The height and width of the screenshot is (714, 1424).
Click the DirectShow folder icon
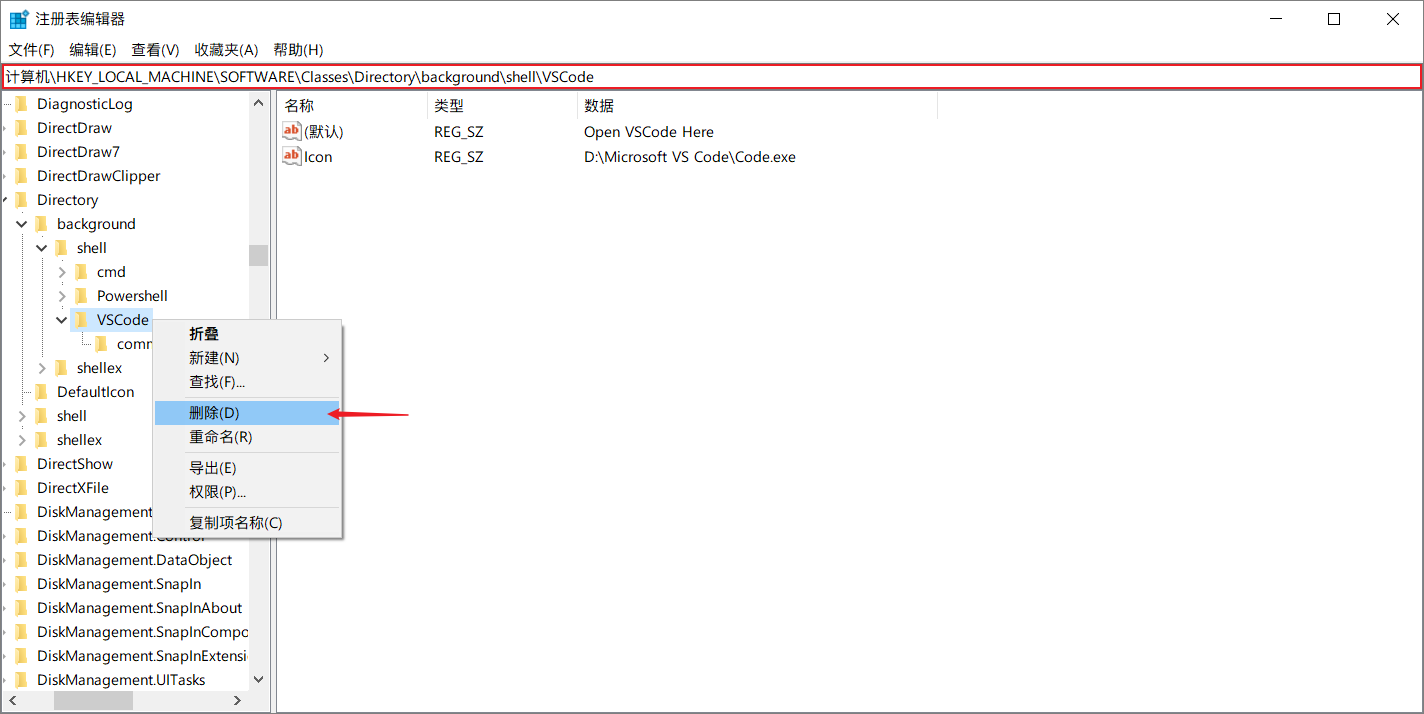pos(21,464)
